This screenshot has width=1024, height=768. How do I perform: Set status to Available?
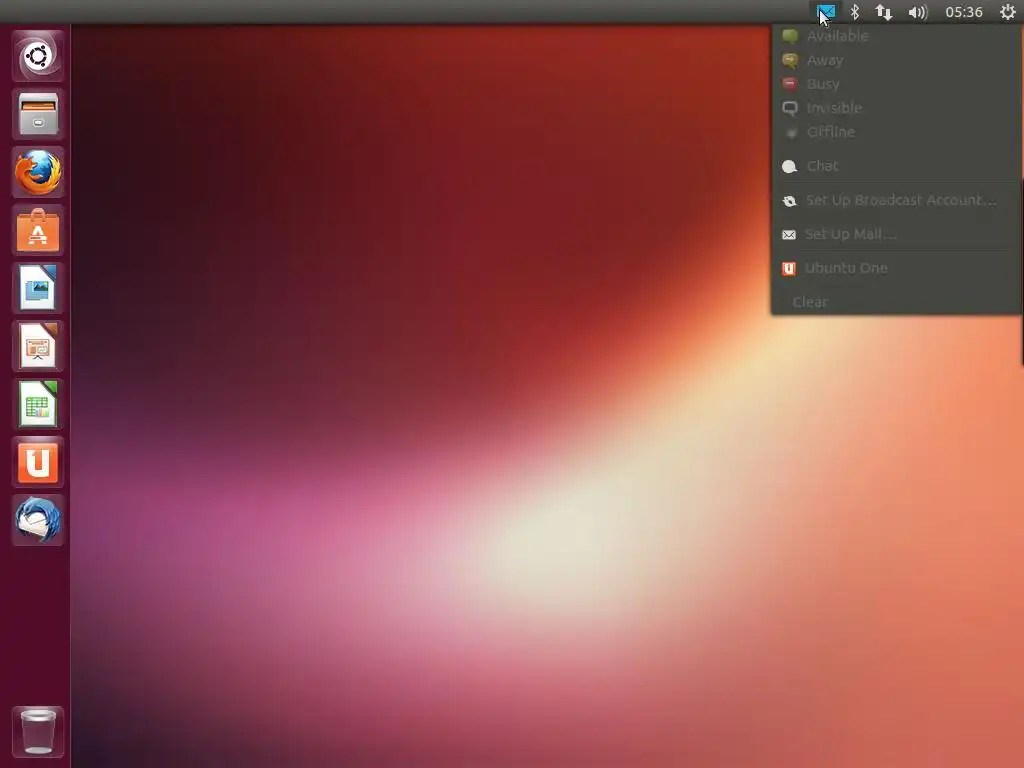[x=896, y=36]
